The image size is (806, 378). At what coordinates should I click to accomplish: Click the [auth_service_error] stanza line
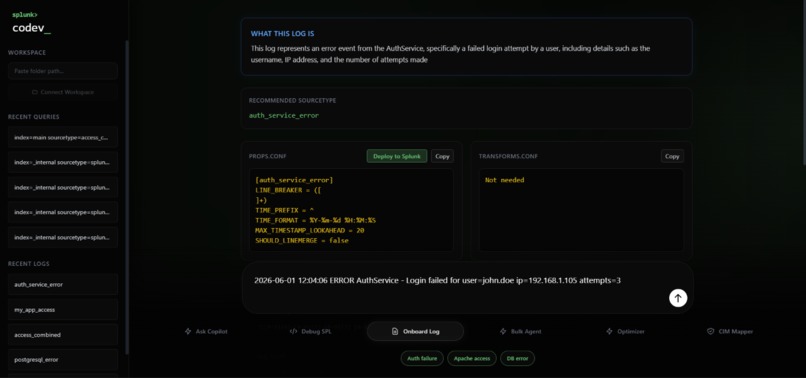tap(294, 181)
